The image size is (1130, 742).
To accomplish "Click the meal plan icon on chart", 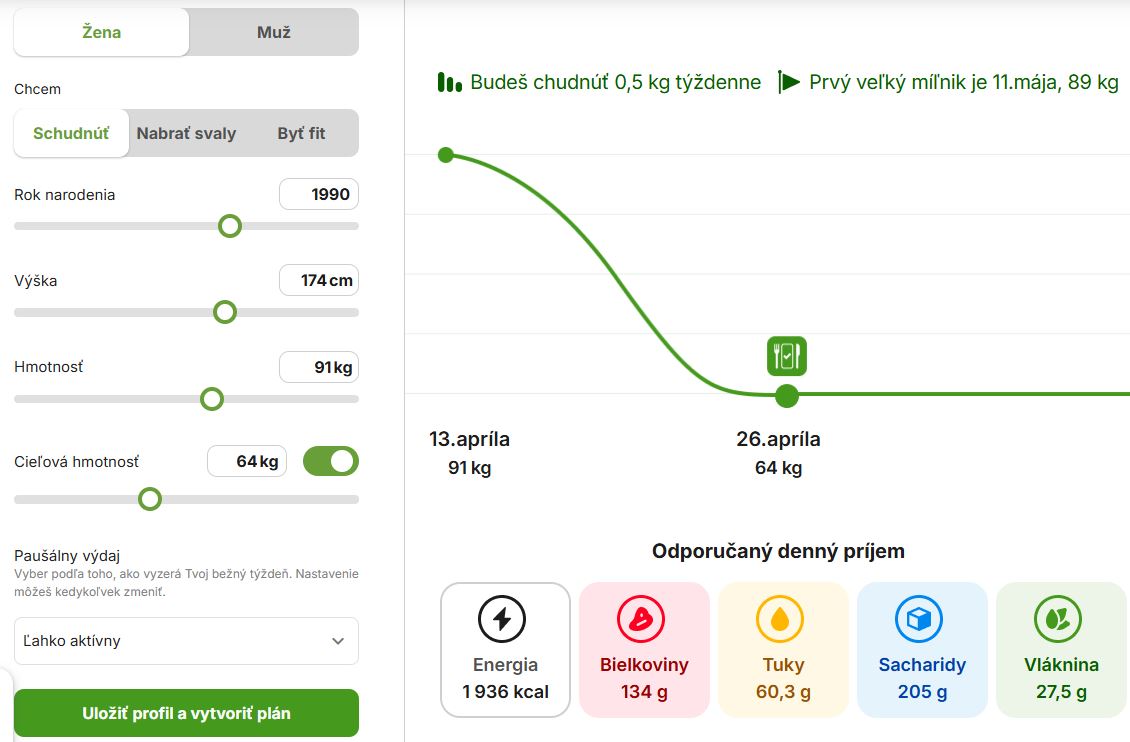I will (787, 356).
